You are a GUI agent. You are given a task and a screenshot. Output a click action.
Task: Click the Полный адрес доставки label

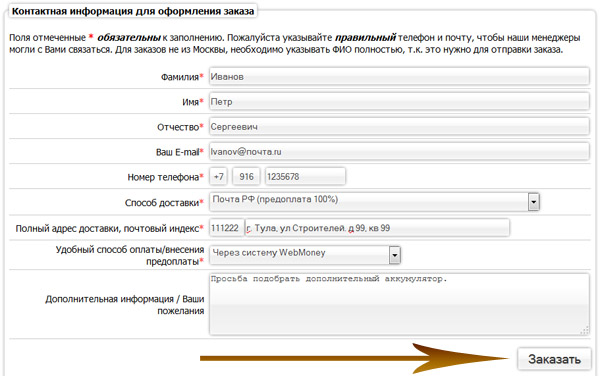(109, 229)
